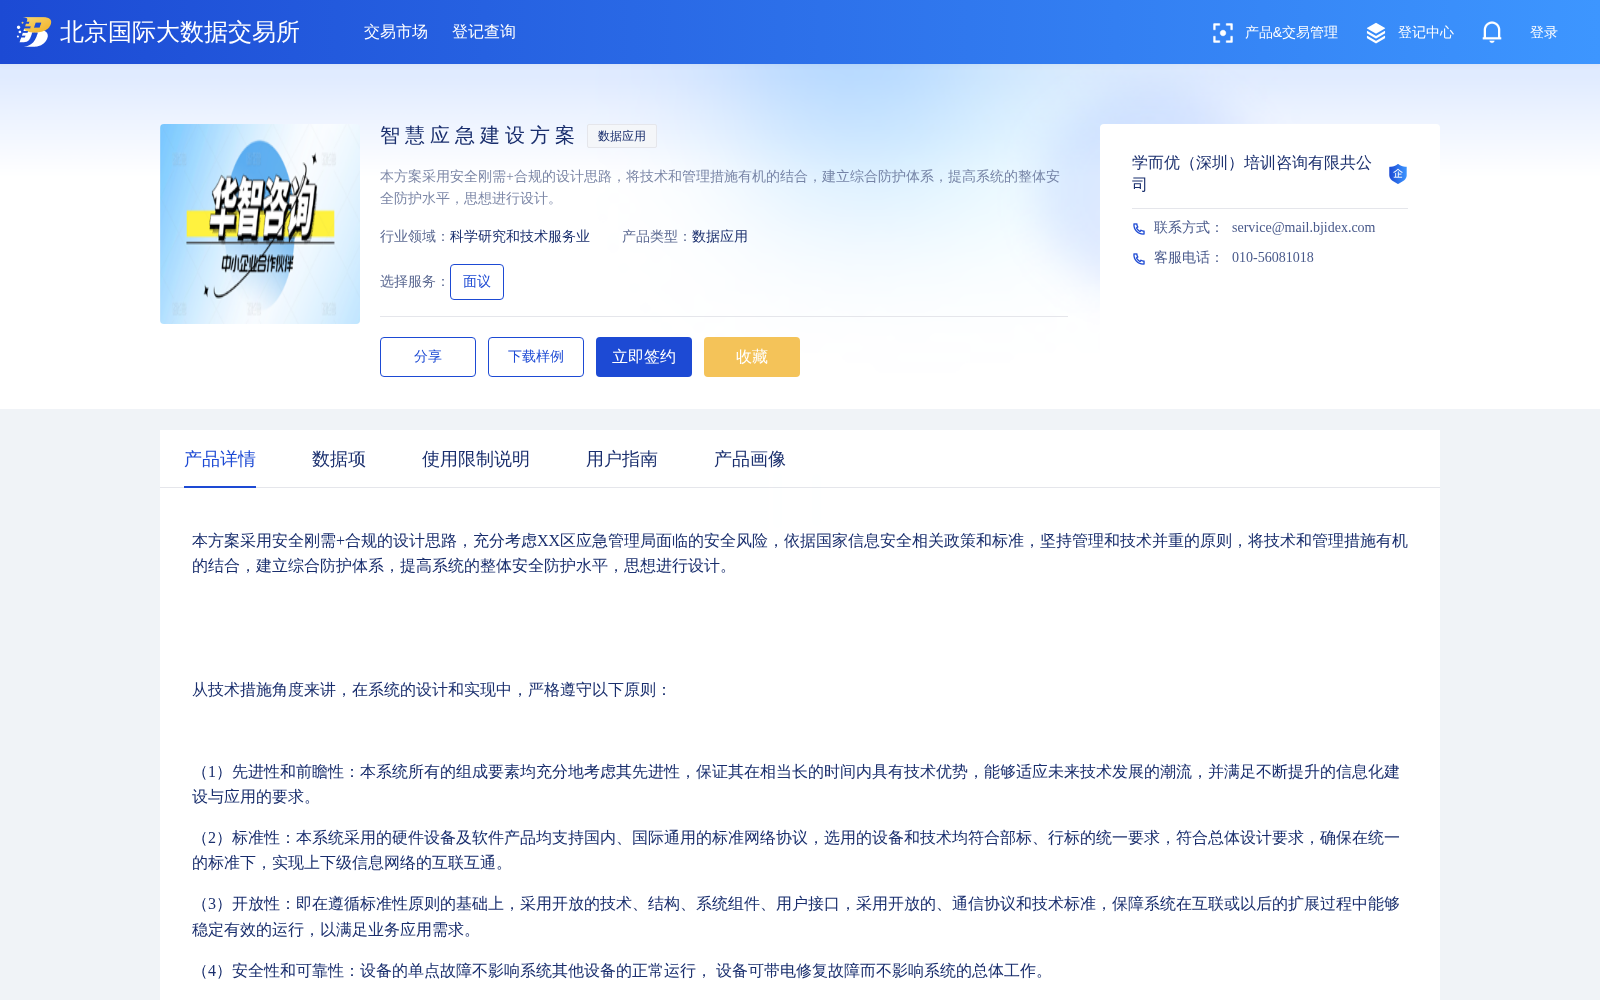
Task: Click the title 智慧应急建设方案
Action: [478, 136]
